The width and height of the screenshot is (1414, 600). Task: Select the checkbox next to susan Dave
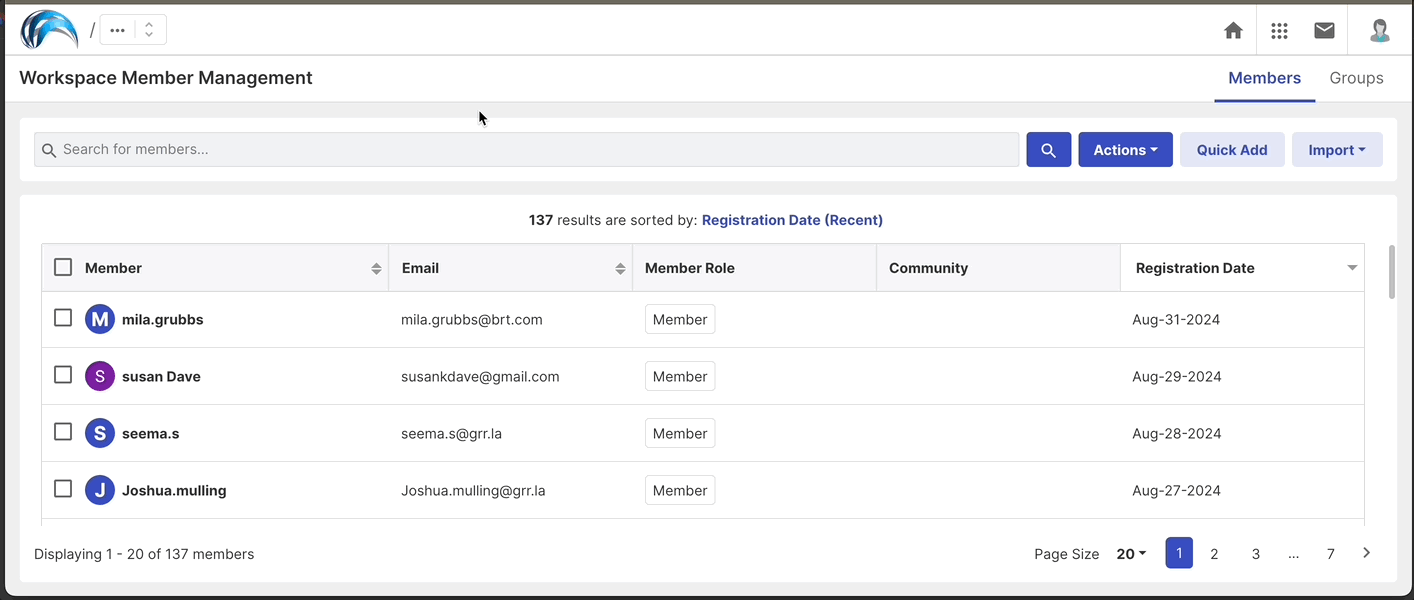click(63, 374)
